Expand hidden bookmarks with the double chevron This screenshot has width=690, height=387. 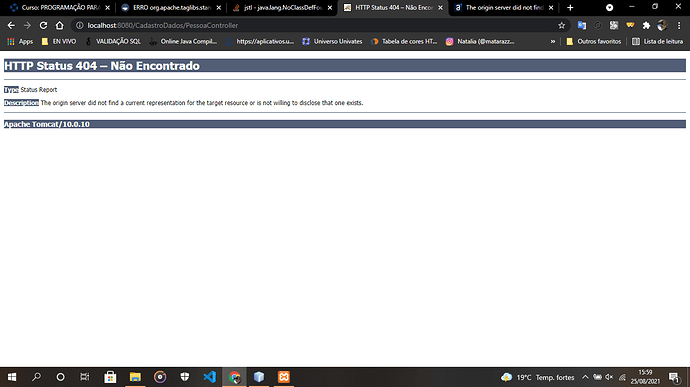553,41
